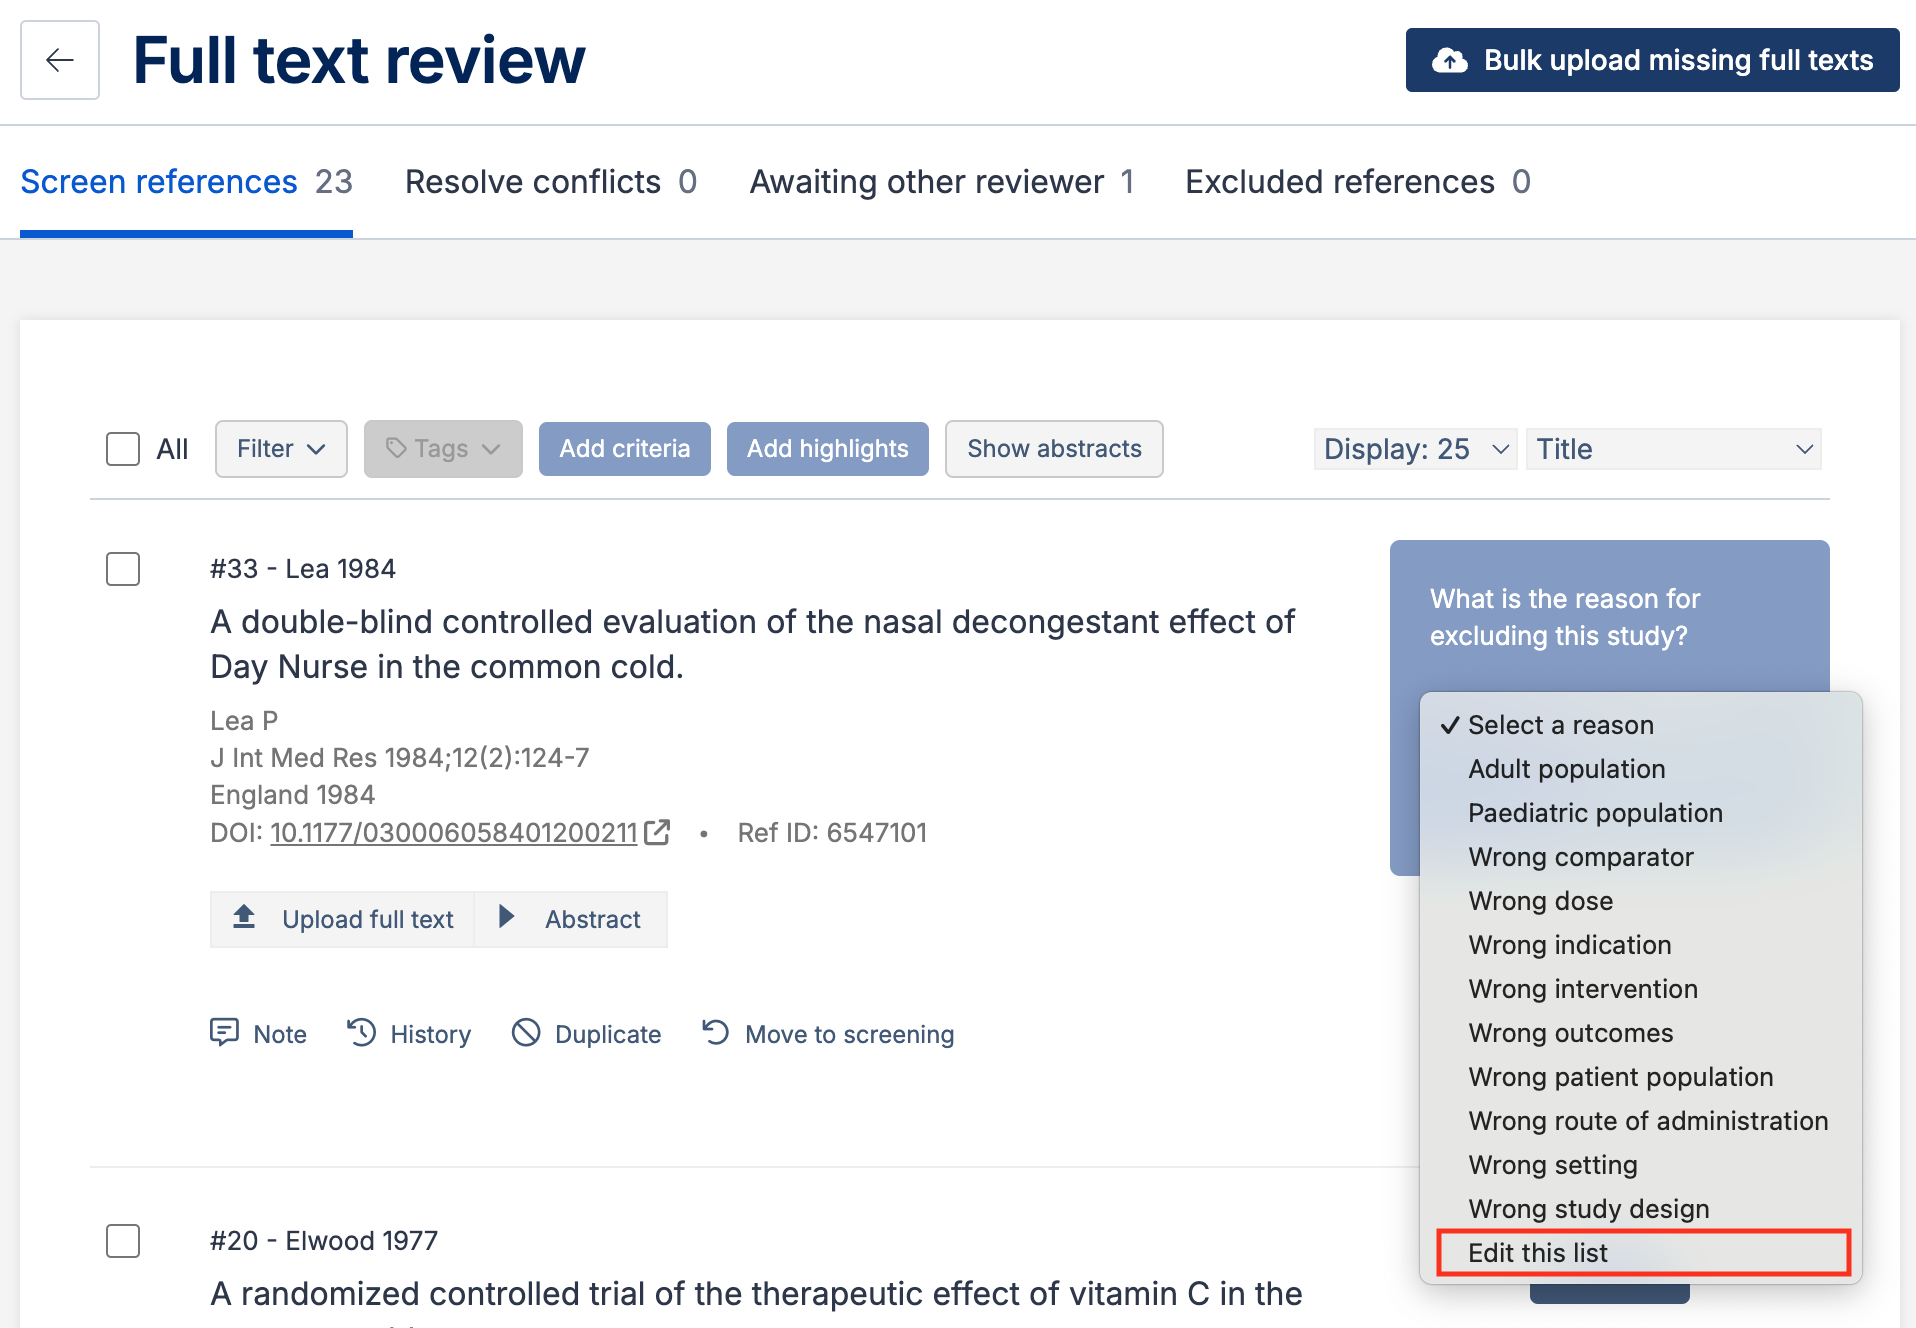
Task: Click the 'Full text review' heading
Action: [x=359, y=60]
